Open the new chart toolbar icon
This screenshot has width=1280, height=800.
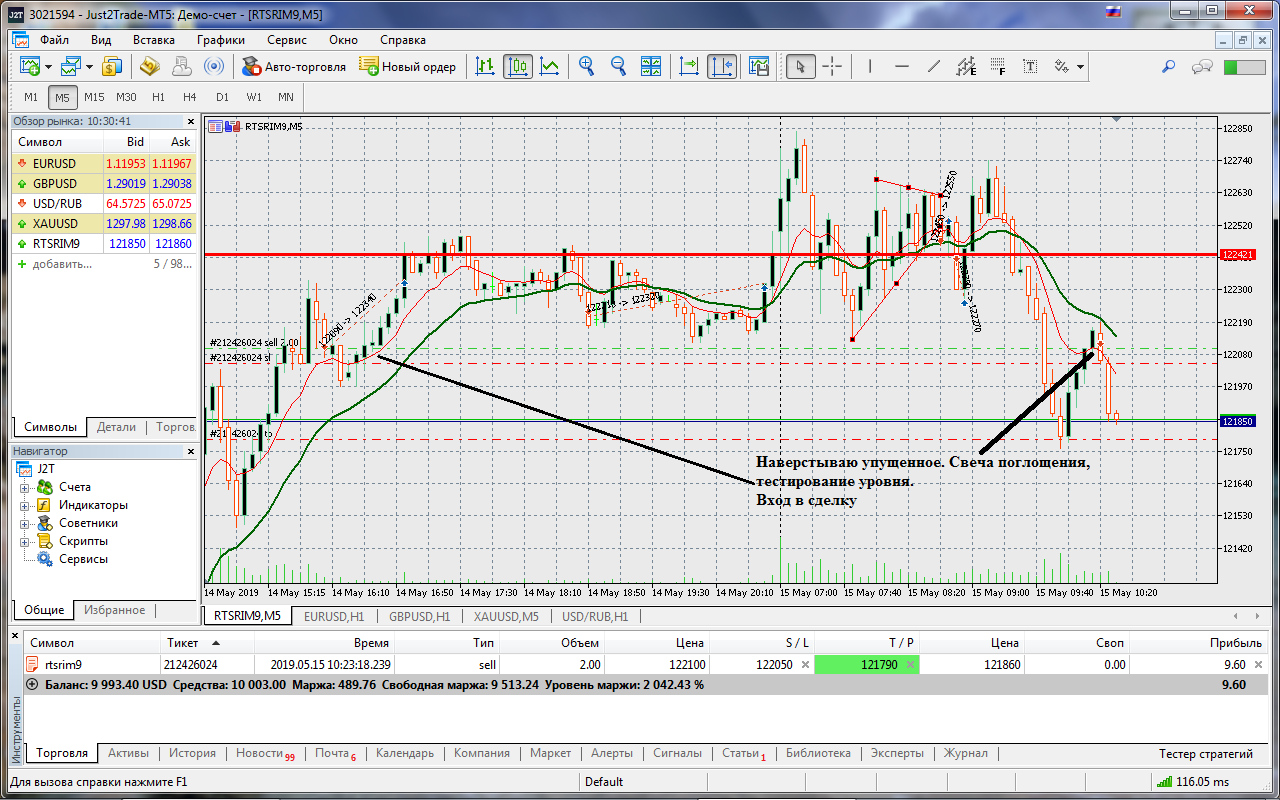tap(28, 67)
